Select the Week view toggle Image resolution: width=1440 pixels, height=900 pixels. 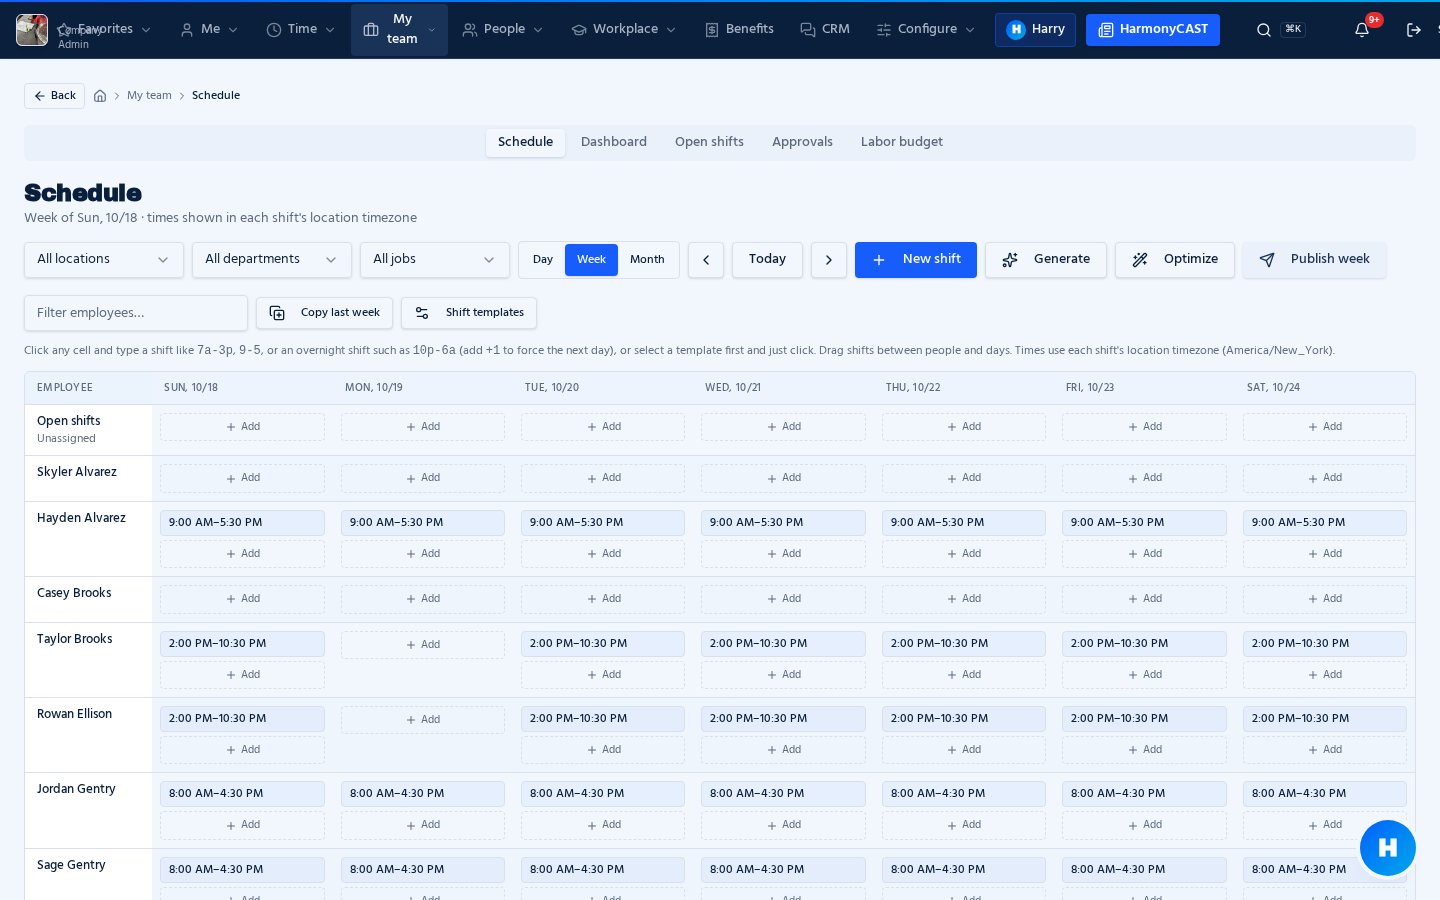click(591, 260)
